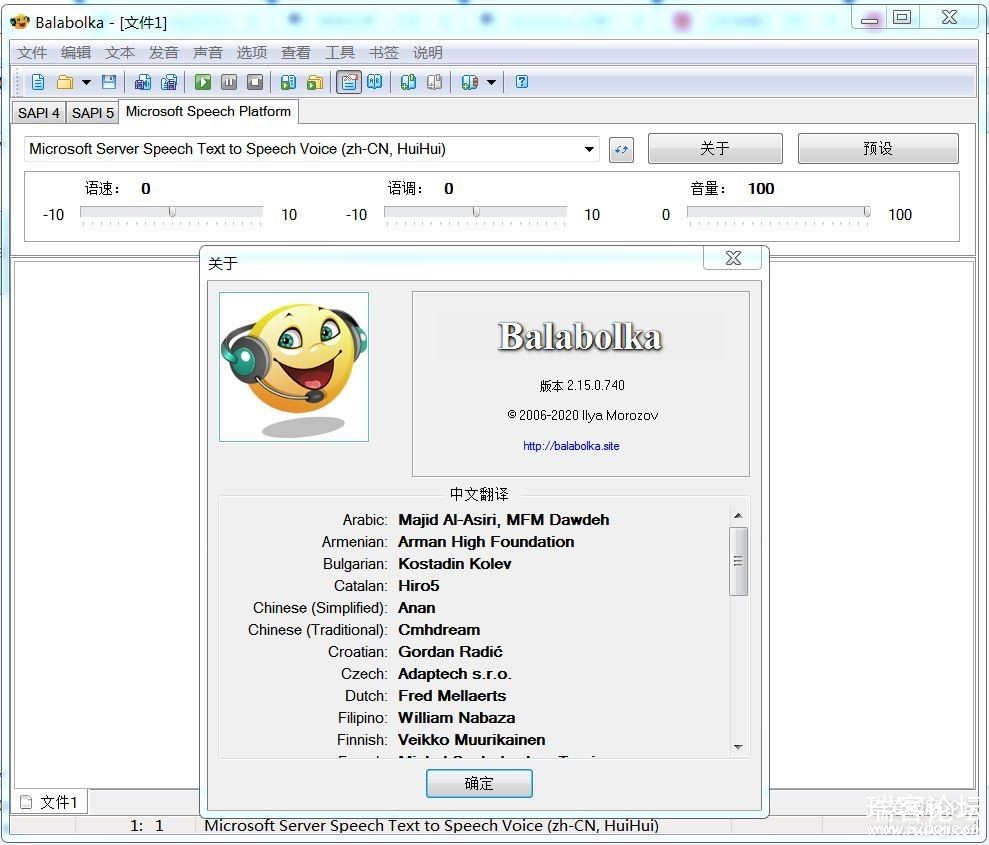Pause speech with the Pause toolbar button
Viewport: 989px width, 845px height.
tap(229, 82)
